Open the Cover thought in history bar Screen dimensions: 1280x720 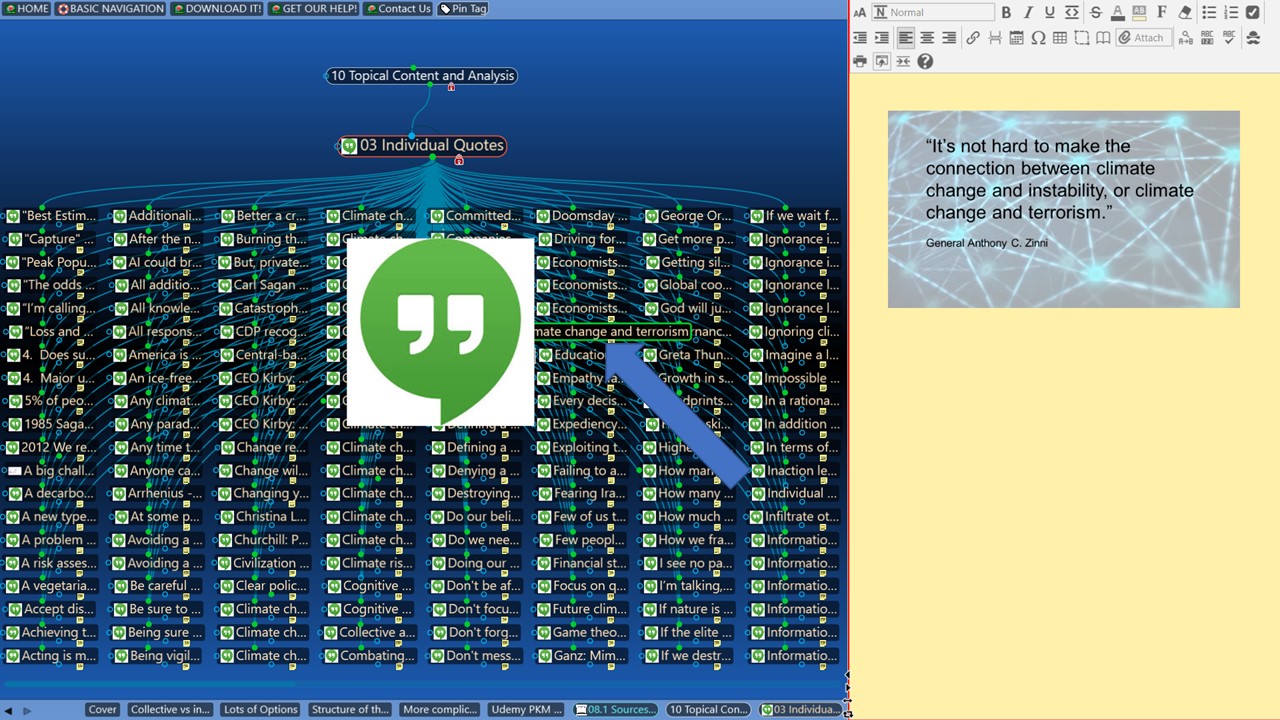[102, 710]
